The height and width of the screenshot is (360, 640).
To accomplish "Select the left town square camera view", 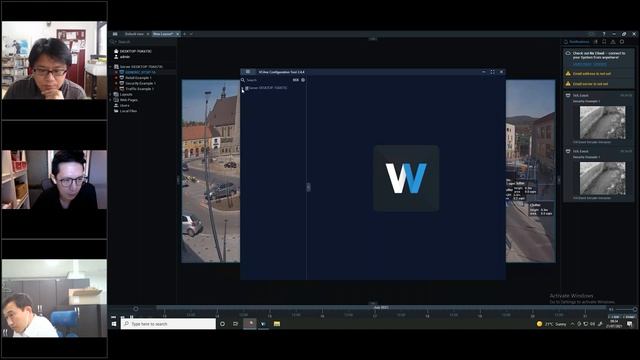I will click(211, 171).
